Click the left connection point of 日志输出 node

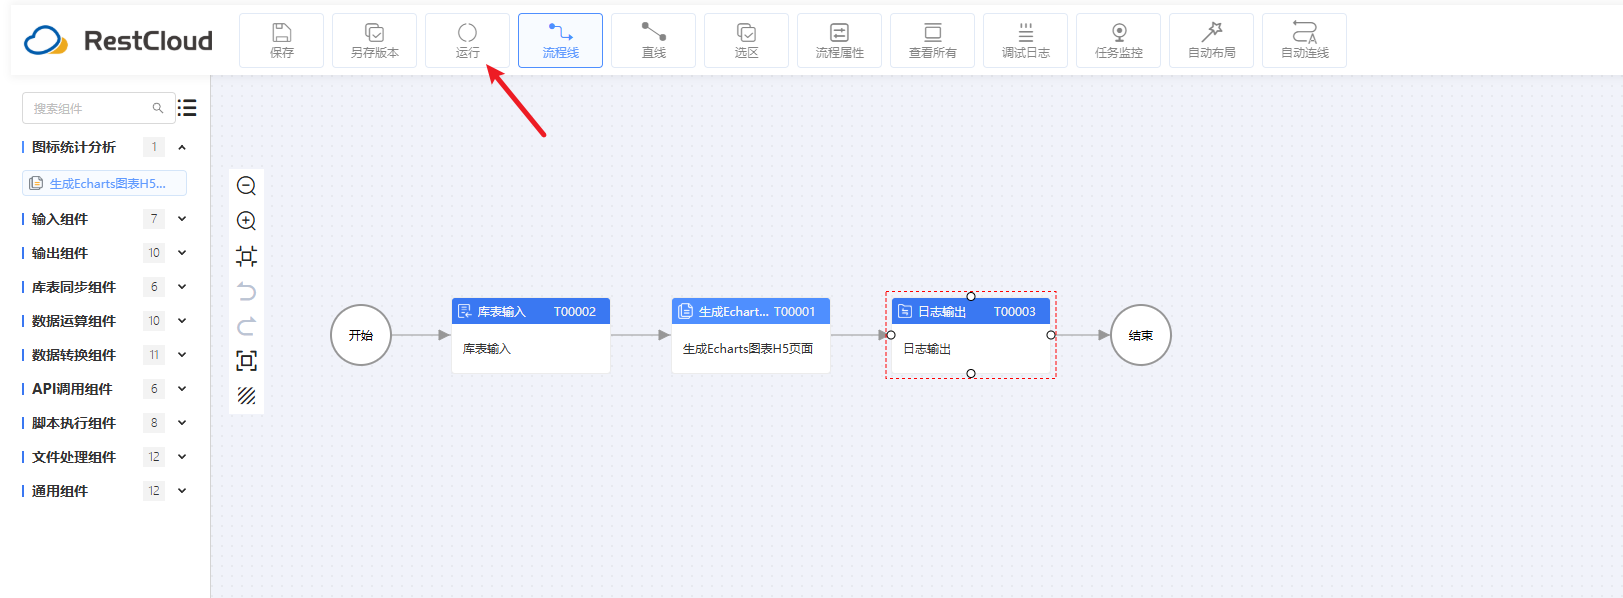[x=891, y=335]
